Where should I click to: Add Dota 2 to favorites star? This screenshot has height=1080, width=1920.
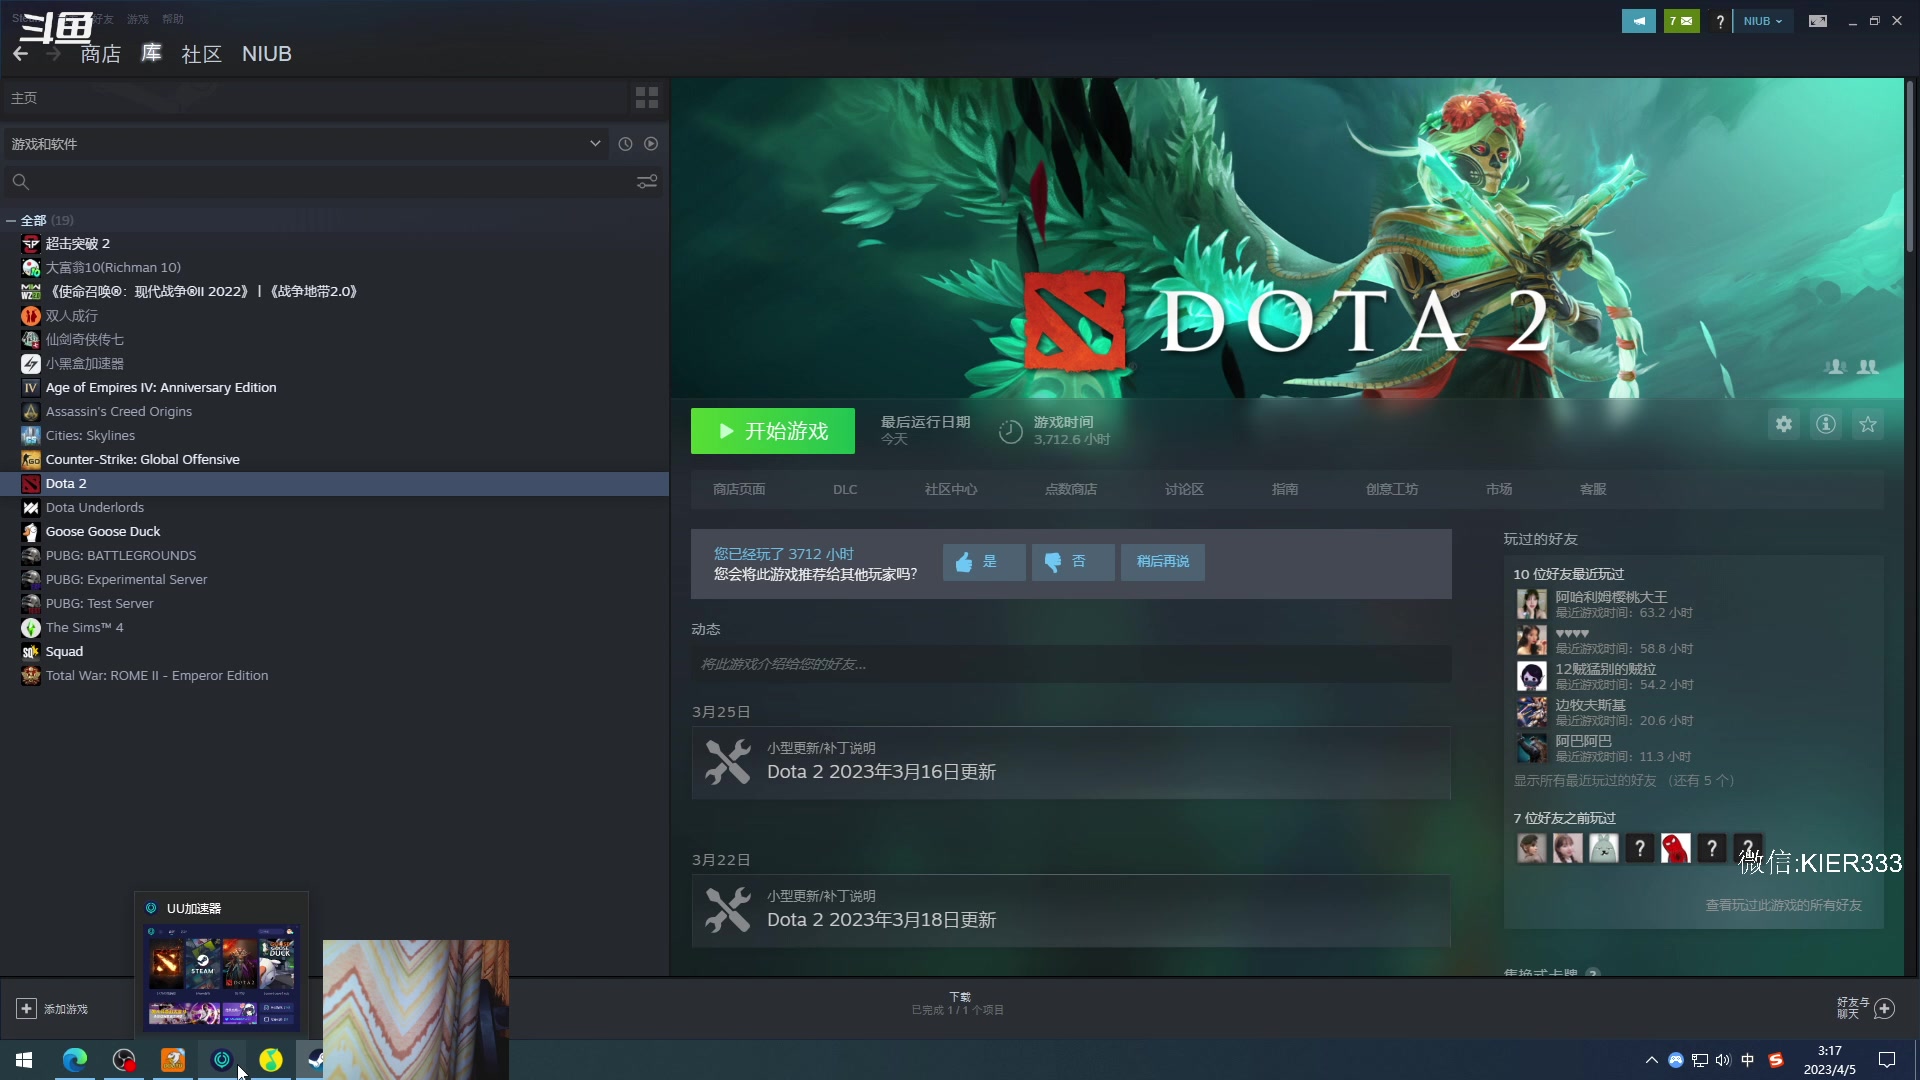[x=1868, y=425]
